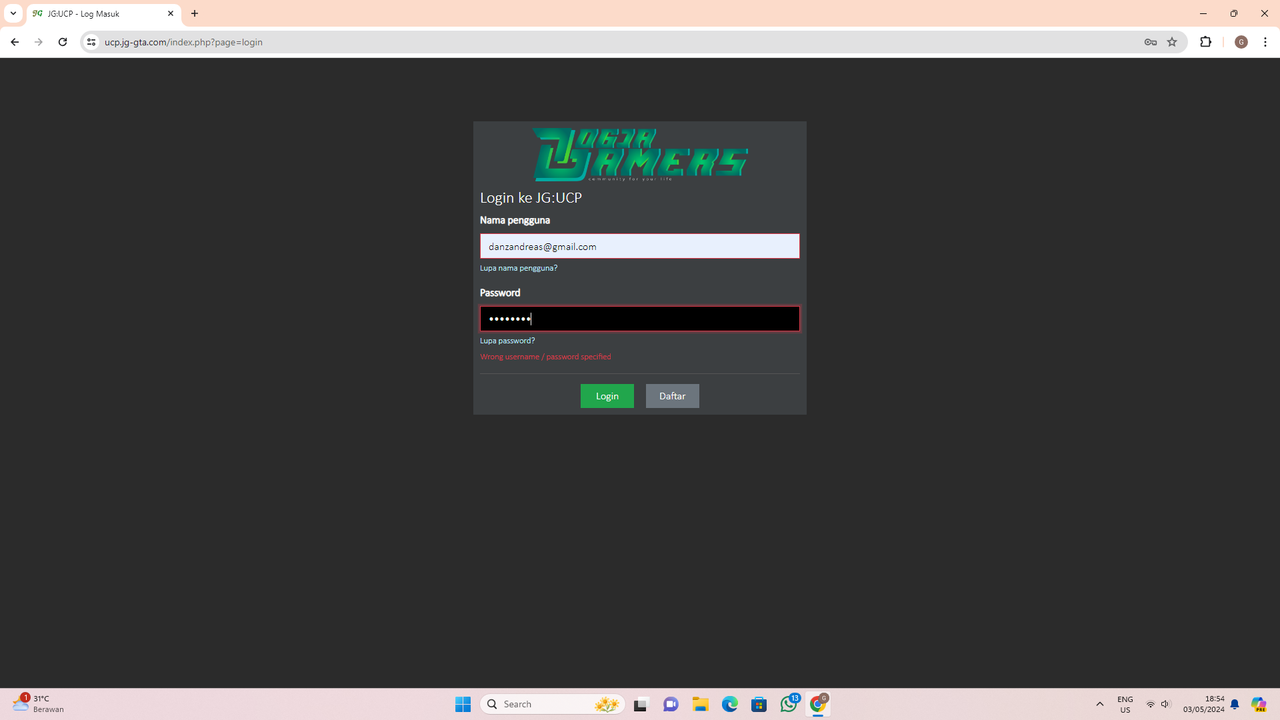This screenshot has height=720, width=1280.
Task: Open volume speaker icon
Action: (x=1165, y=704)
